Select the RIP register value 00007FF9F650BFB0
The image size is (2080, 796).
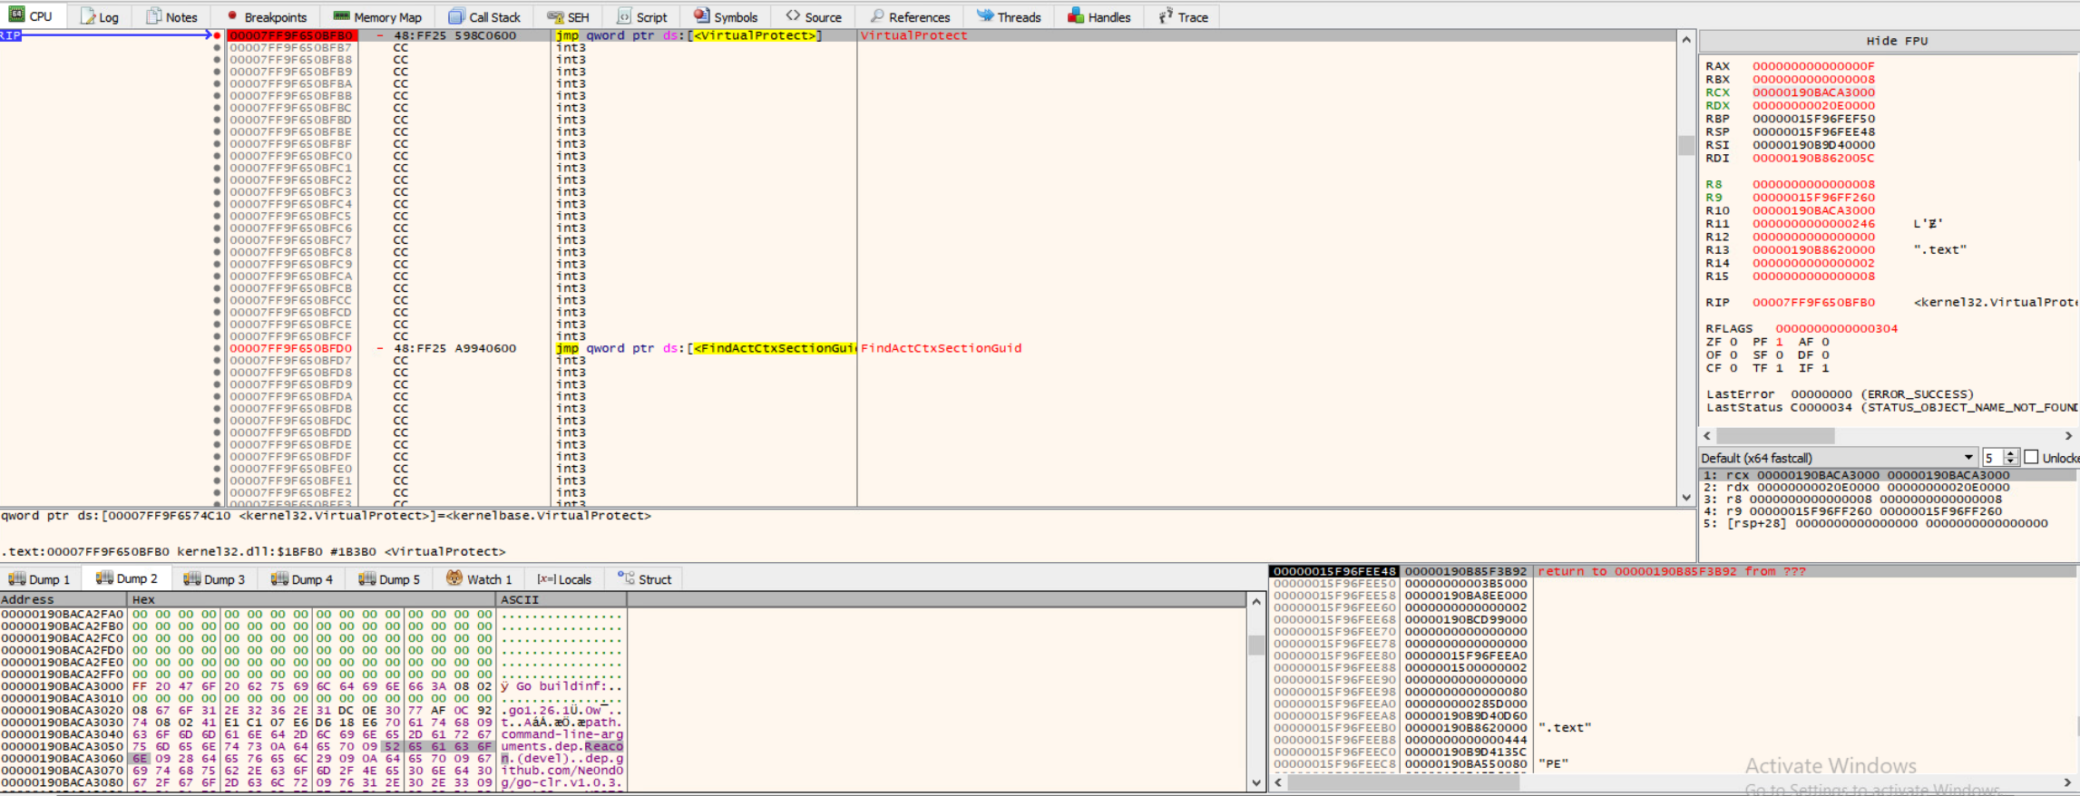[1813, 302]
